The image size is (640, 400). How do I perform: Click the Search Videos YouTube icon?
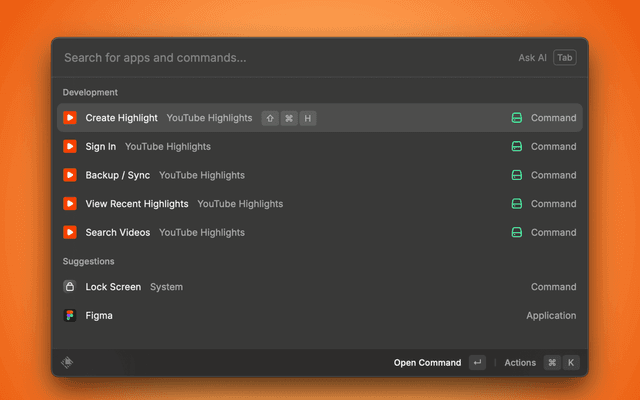(x=70, y=232)
